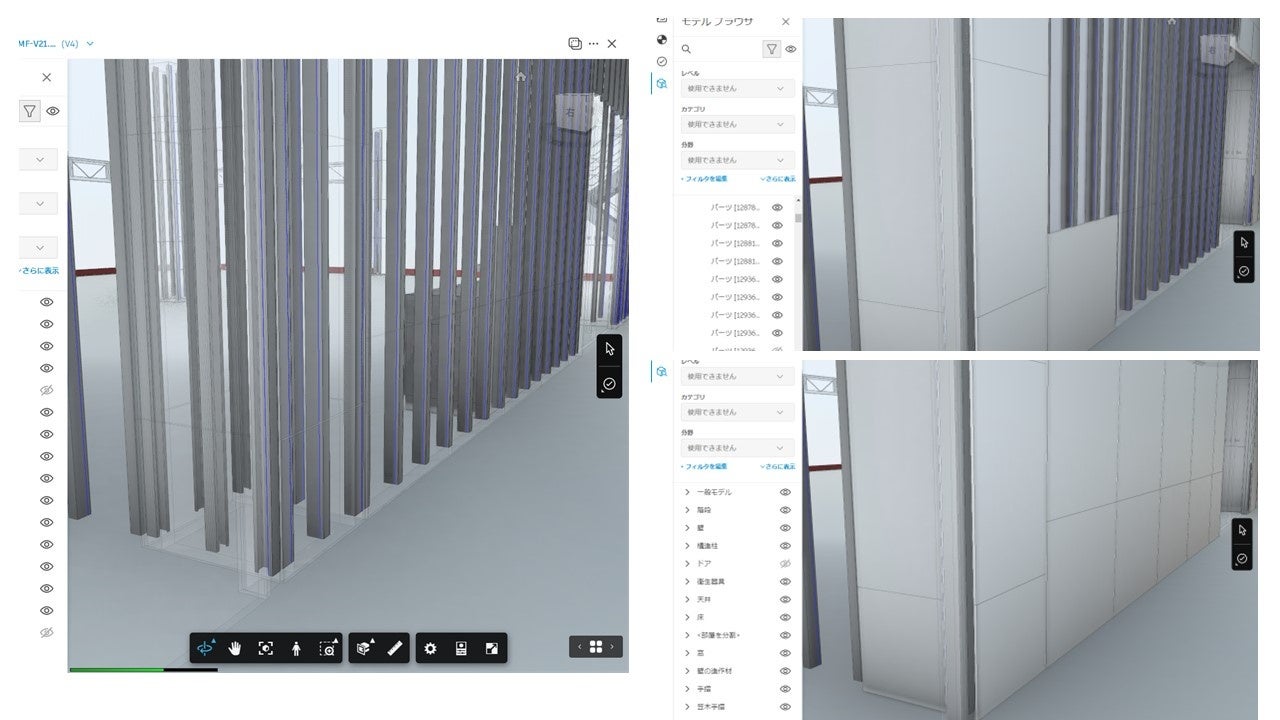Close the モデル ブラウザ panel
The image size is (1280, 720).
tap(786, 22)
